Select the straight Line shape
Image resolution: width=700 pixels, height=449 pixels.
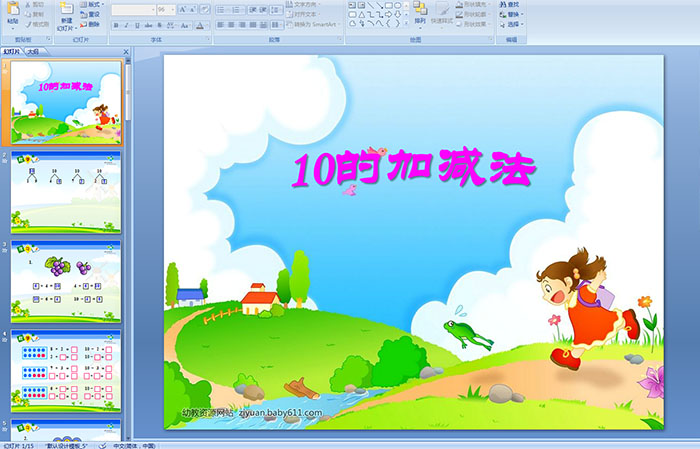(371, 5)
